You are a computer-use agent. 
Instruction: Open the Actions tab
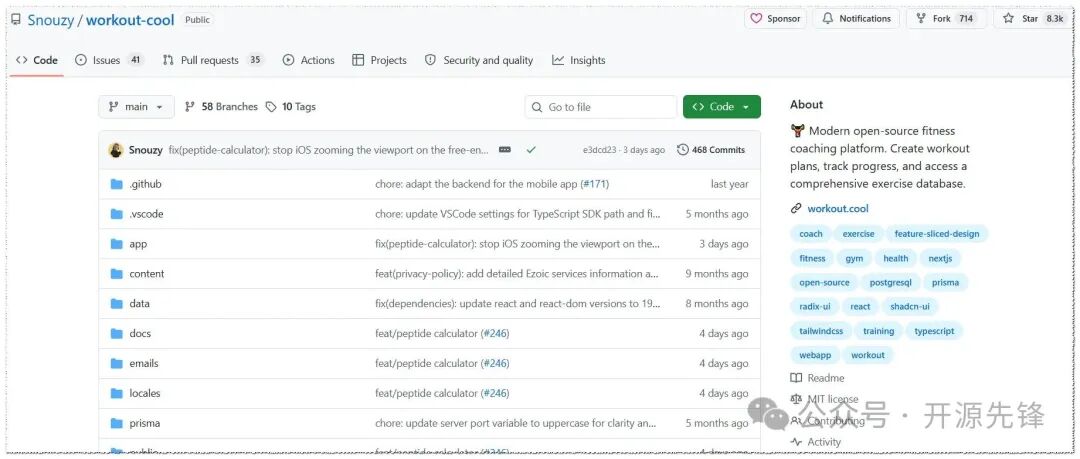(x=309, y=60)
